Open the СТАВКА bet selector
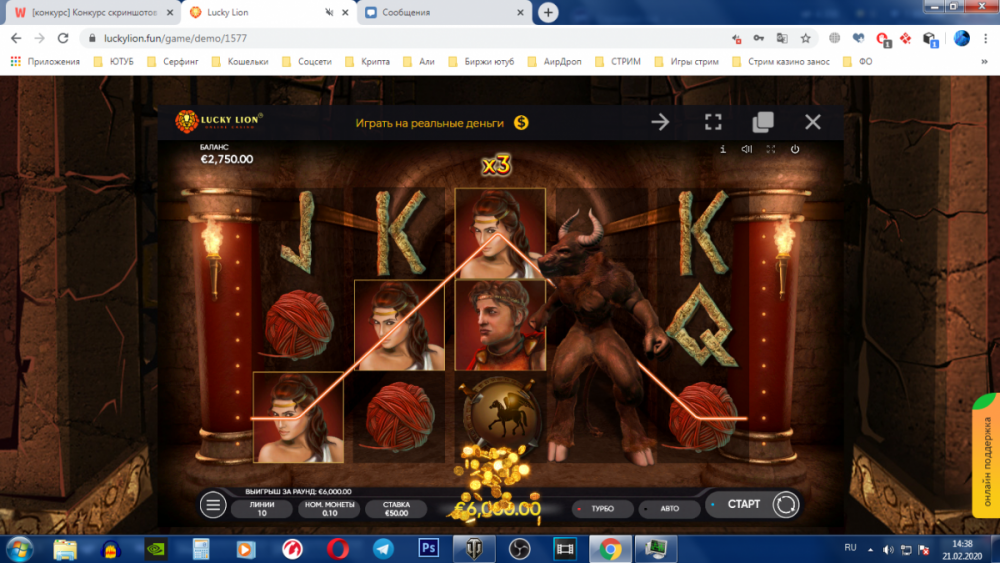This screenshot has width=1000, height=563. 397,508
